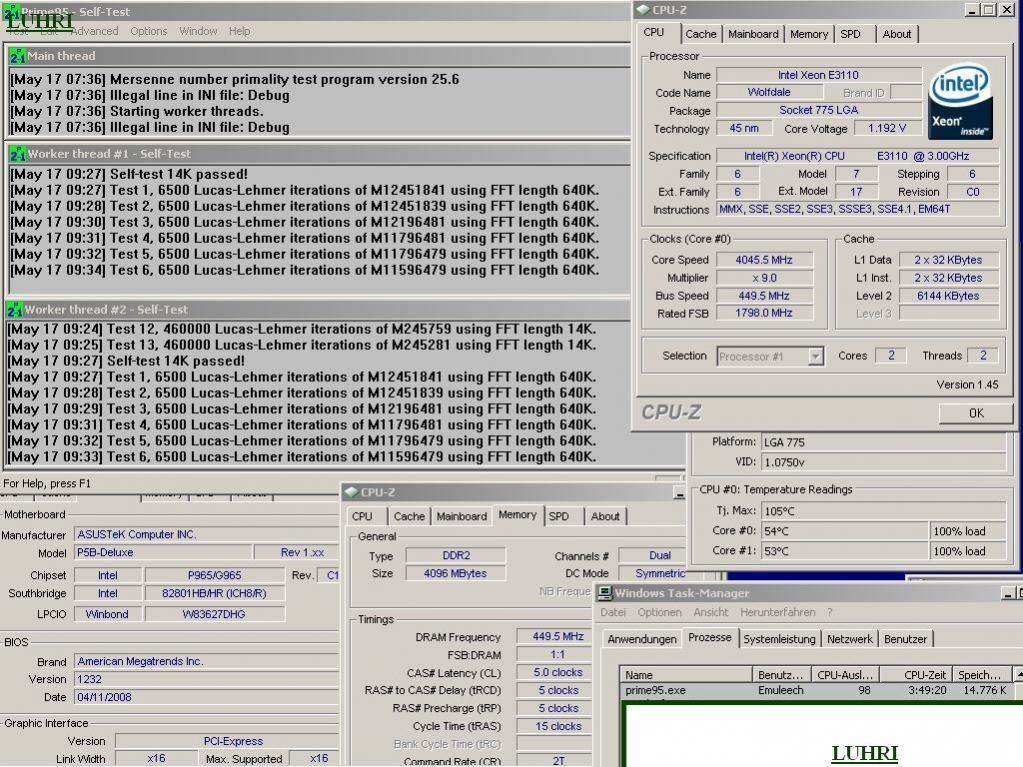Click motherboard model field P5B-Deluxe
Screen dimensions: 1023x767
pos(163,552)
